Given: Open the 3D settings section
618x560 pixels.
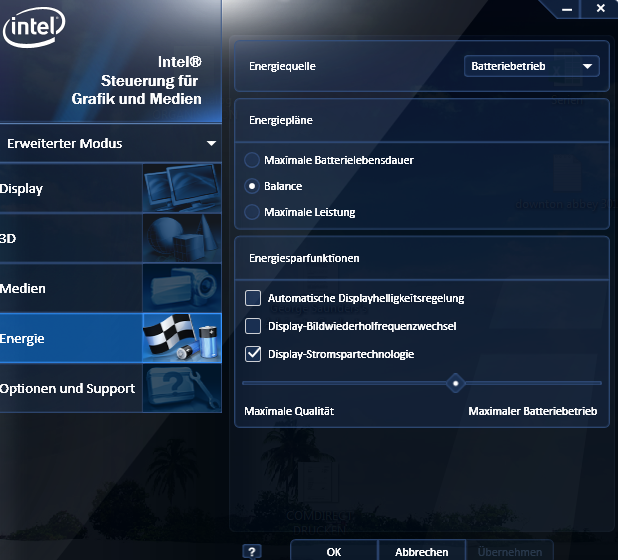Looking at the screenshot, I should tap(111, 238).
